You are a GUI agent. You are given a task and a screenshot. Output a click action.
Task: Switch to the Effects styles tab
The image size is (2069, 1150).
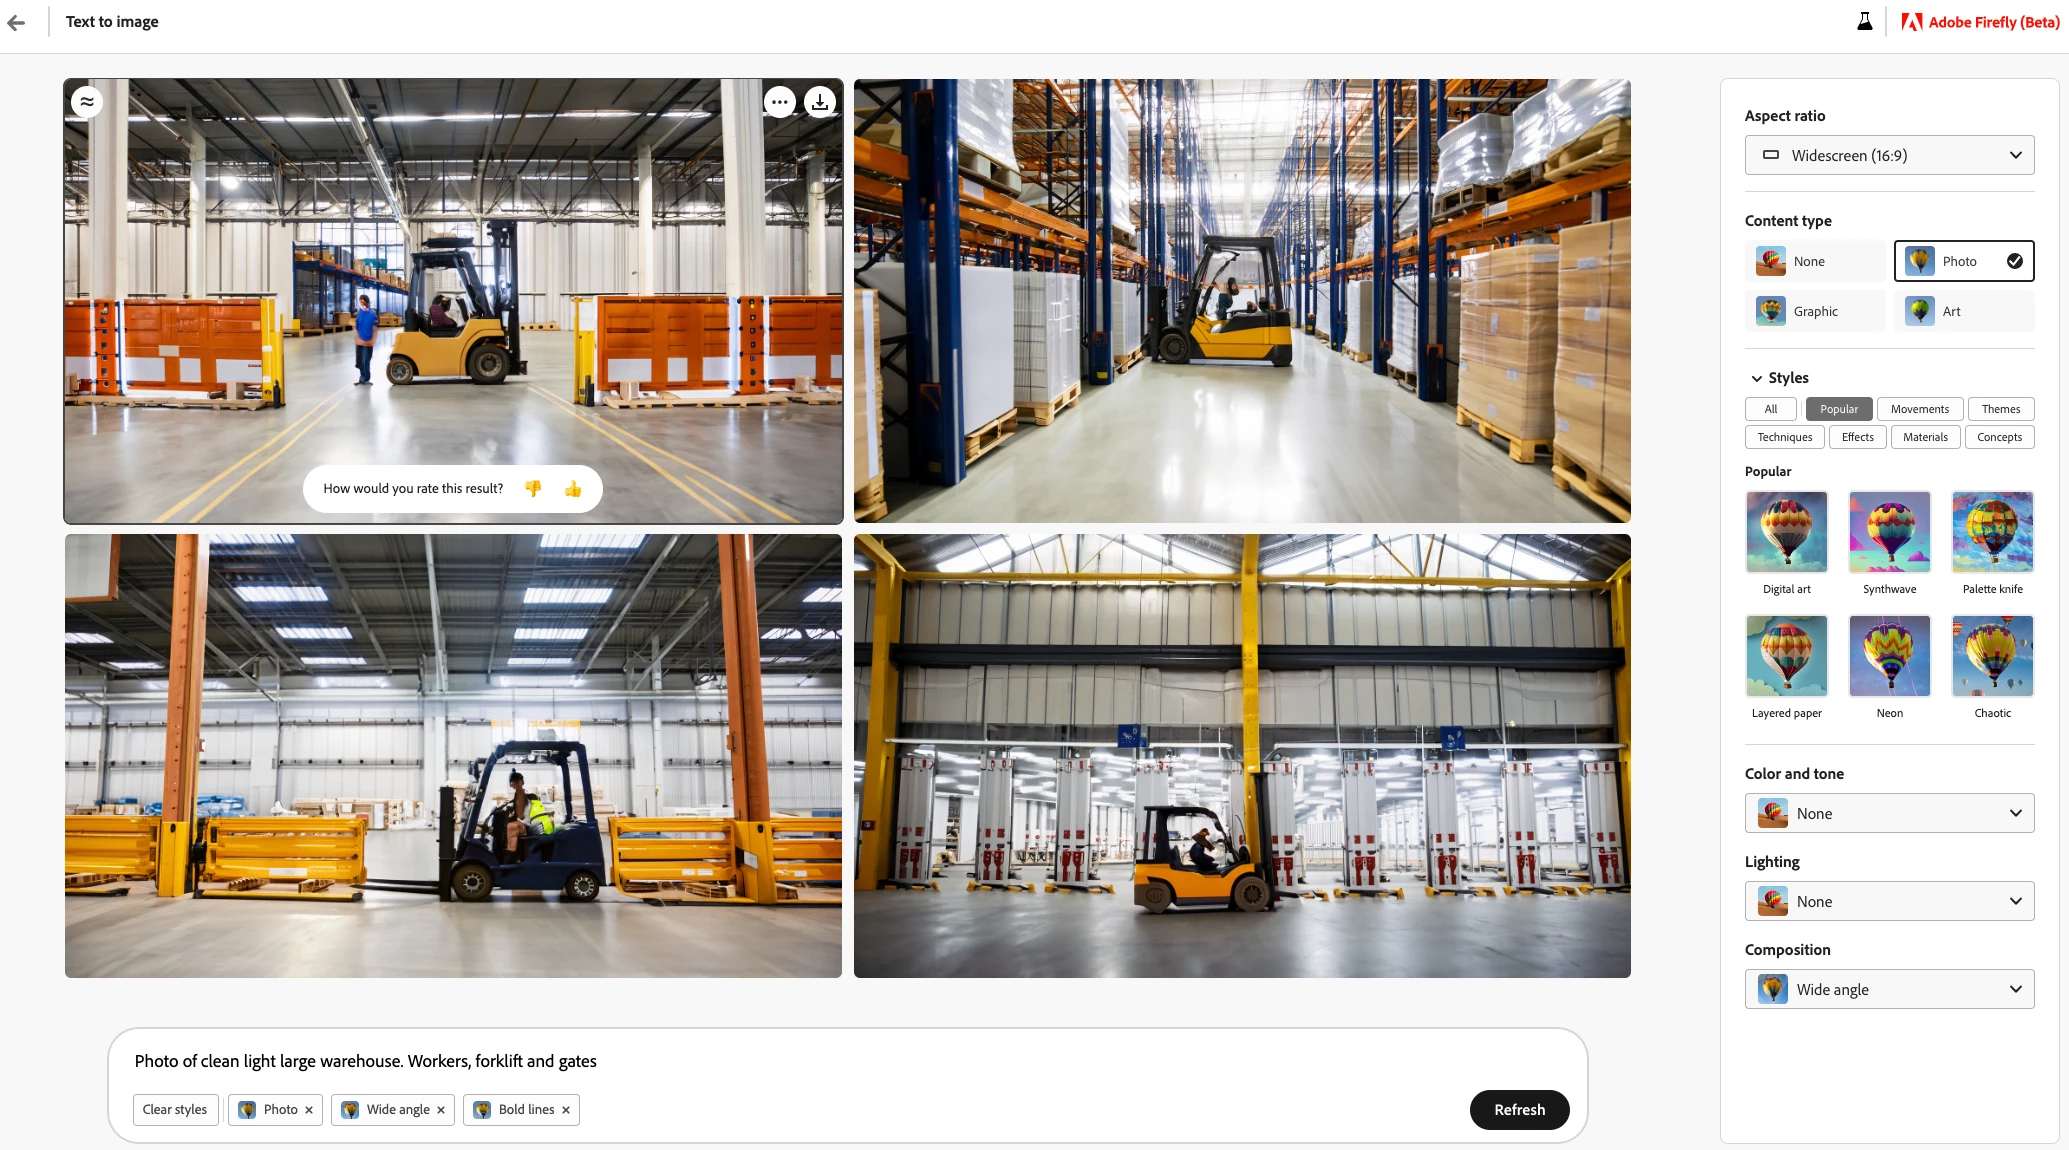coord(1858,437)
